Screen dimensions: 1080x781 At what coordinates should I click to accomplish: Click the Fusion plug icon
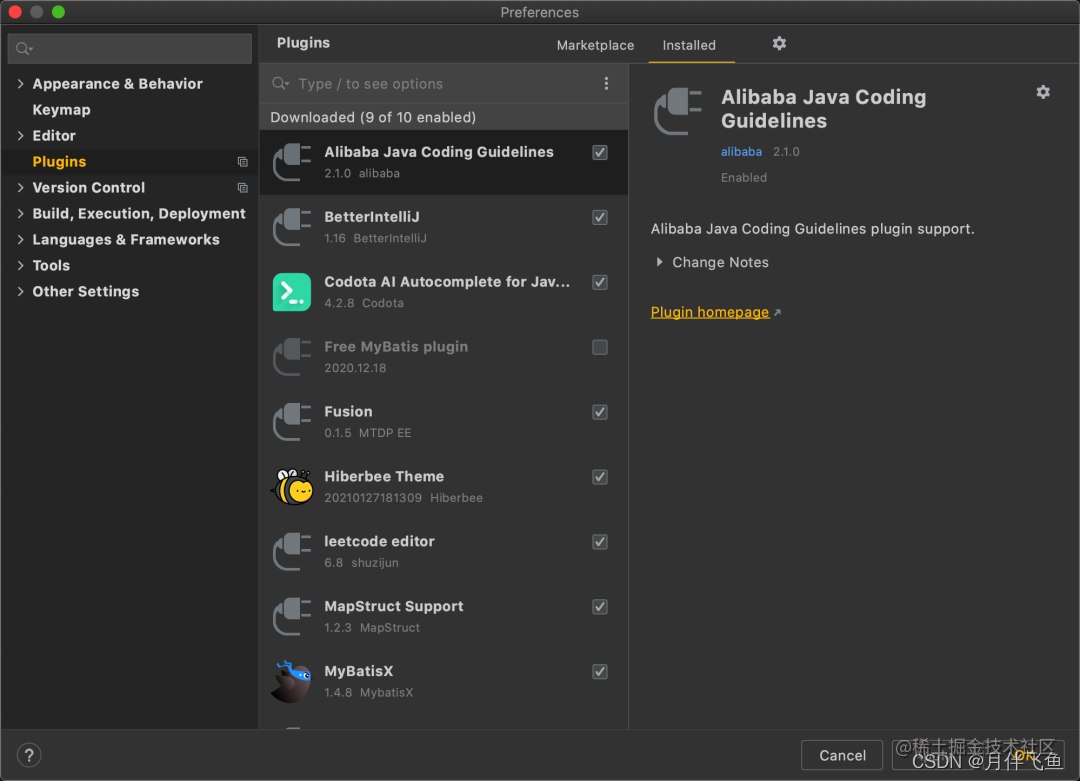(x=293, y=421)
